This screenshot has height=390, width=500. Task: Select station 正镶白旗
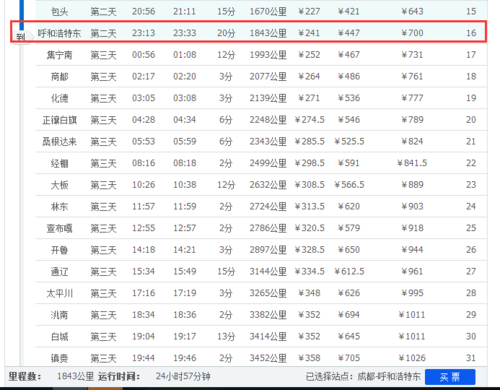pos(59,120)
